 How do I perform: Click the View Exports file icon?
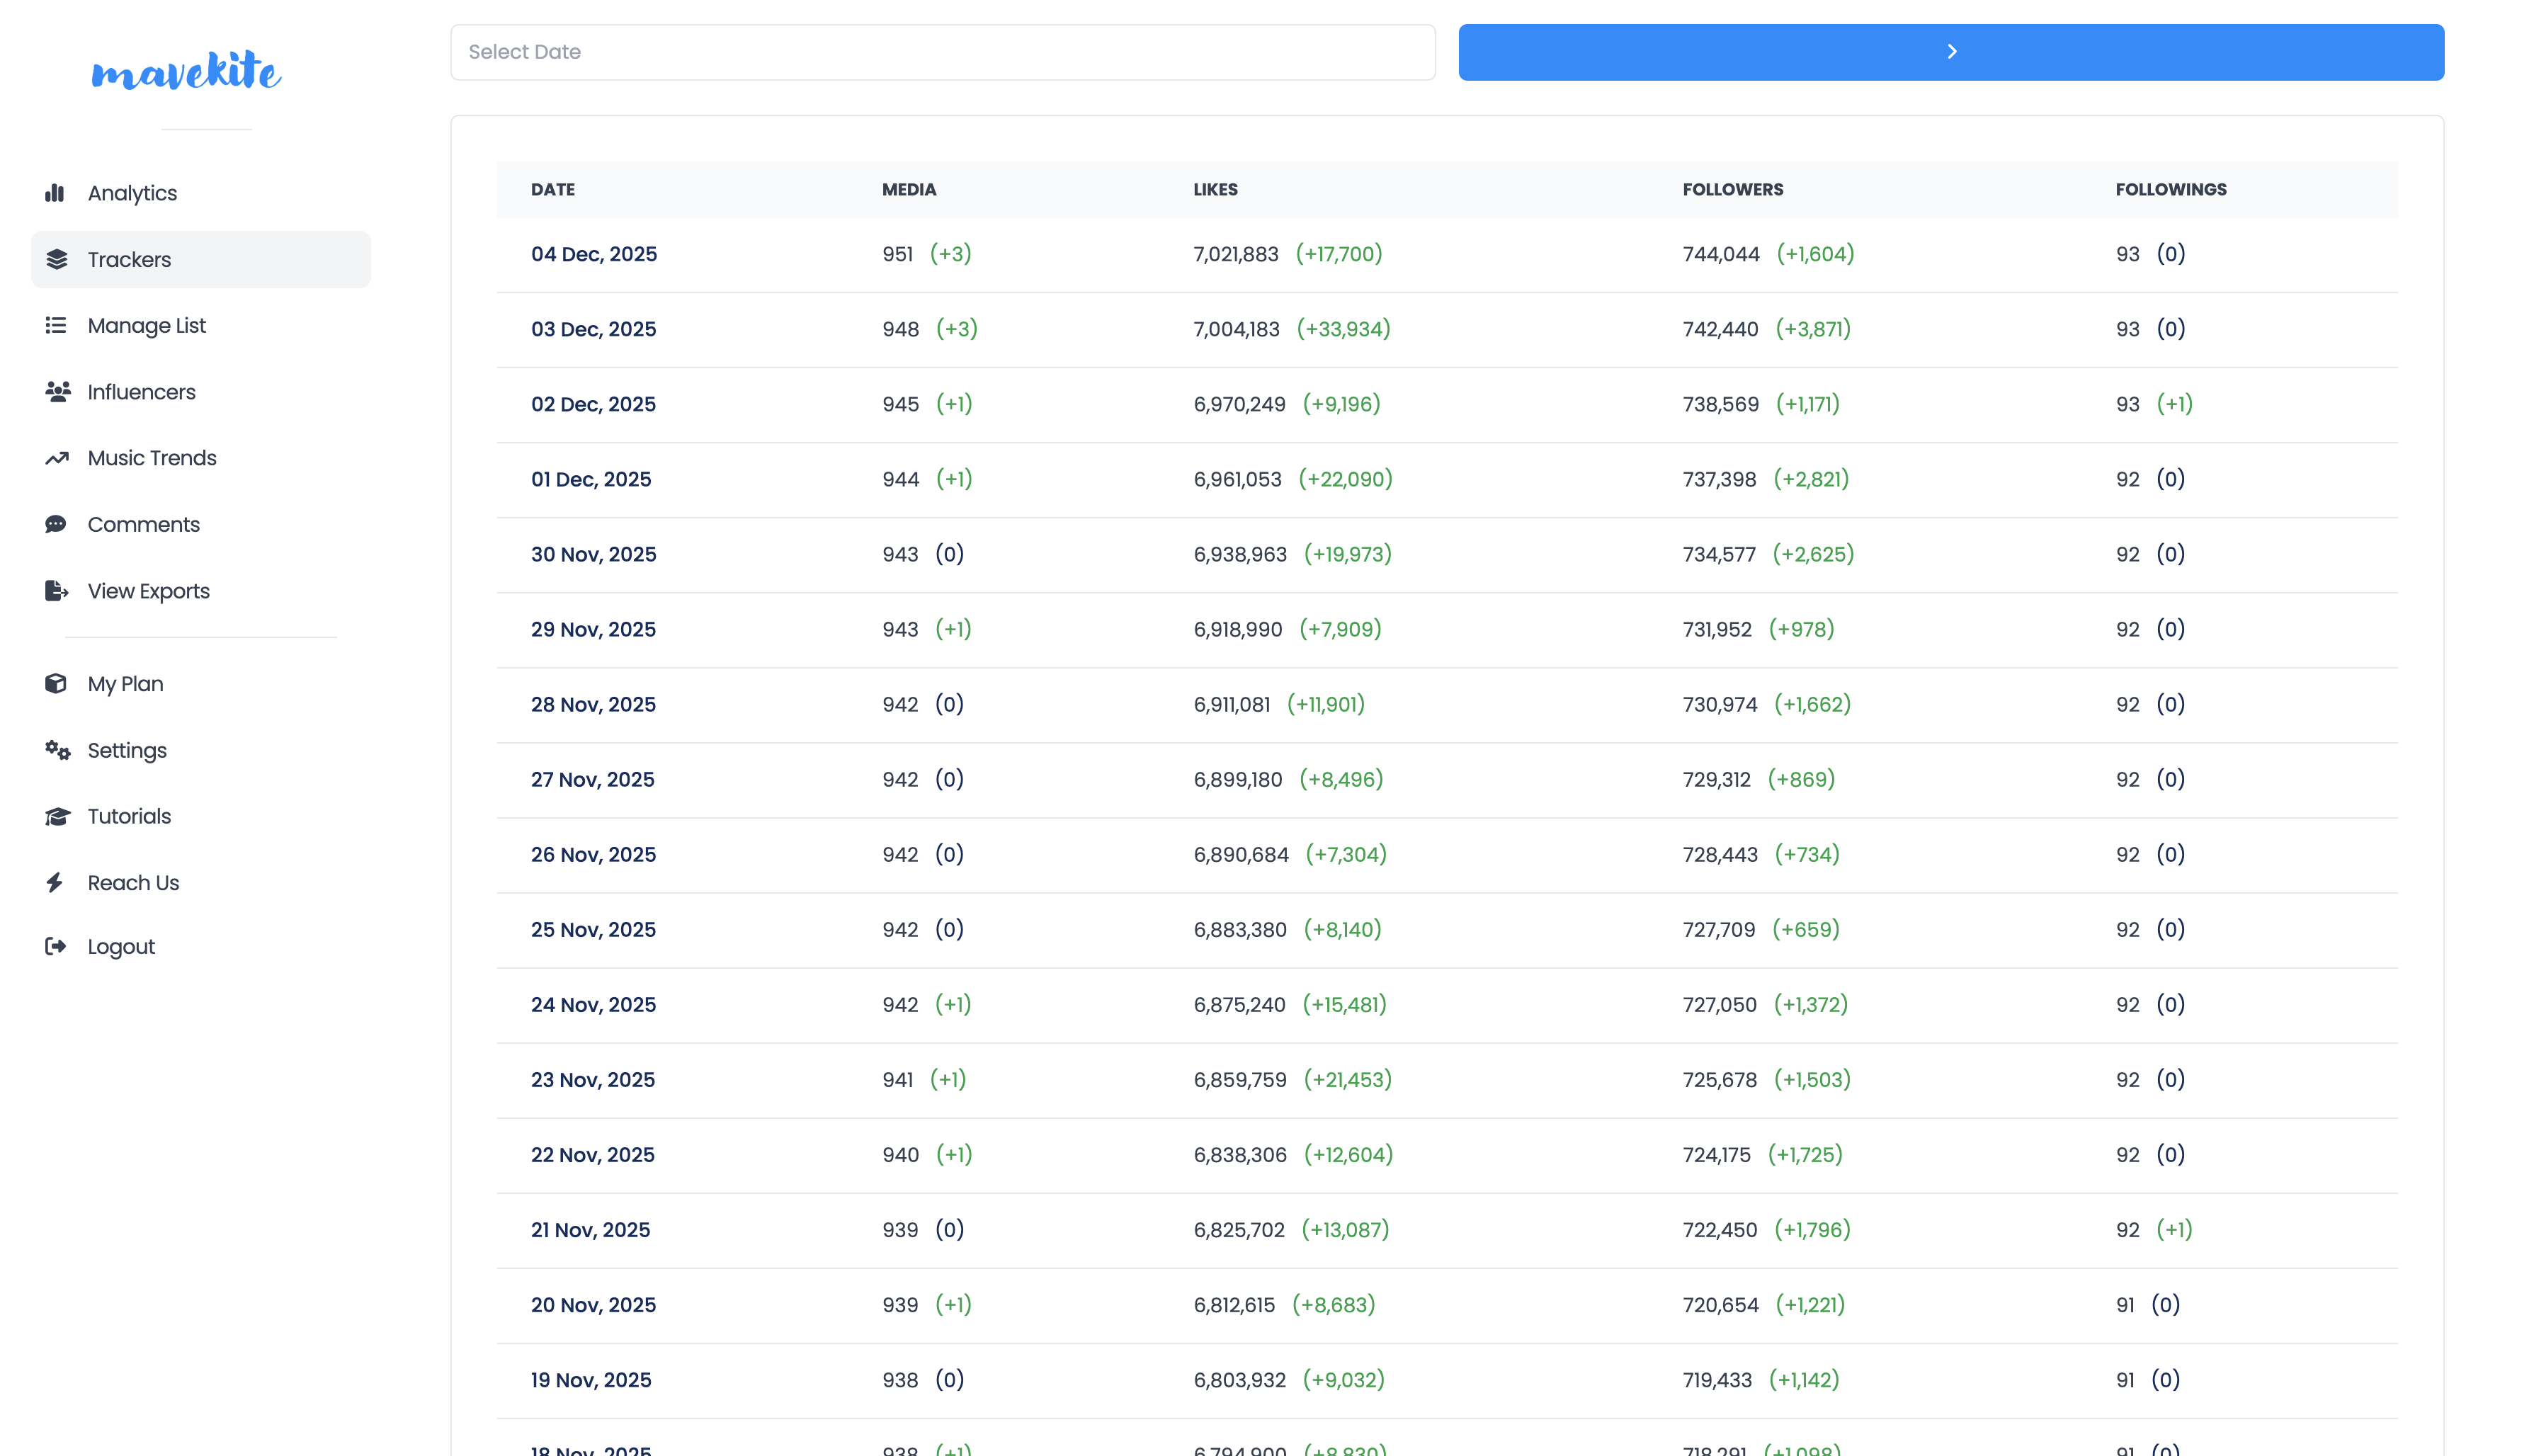[57, 591]
